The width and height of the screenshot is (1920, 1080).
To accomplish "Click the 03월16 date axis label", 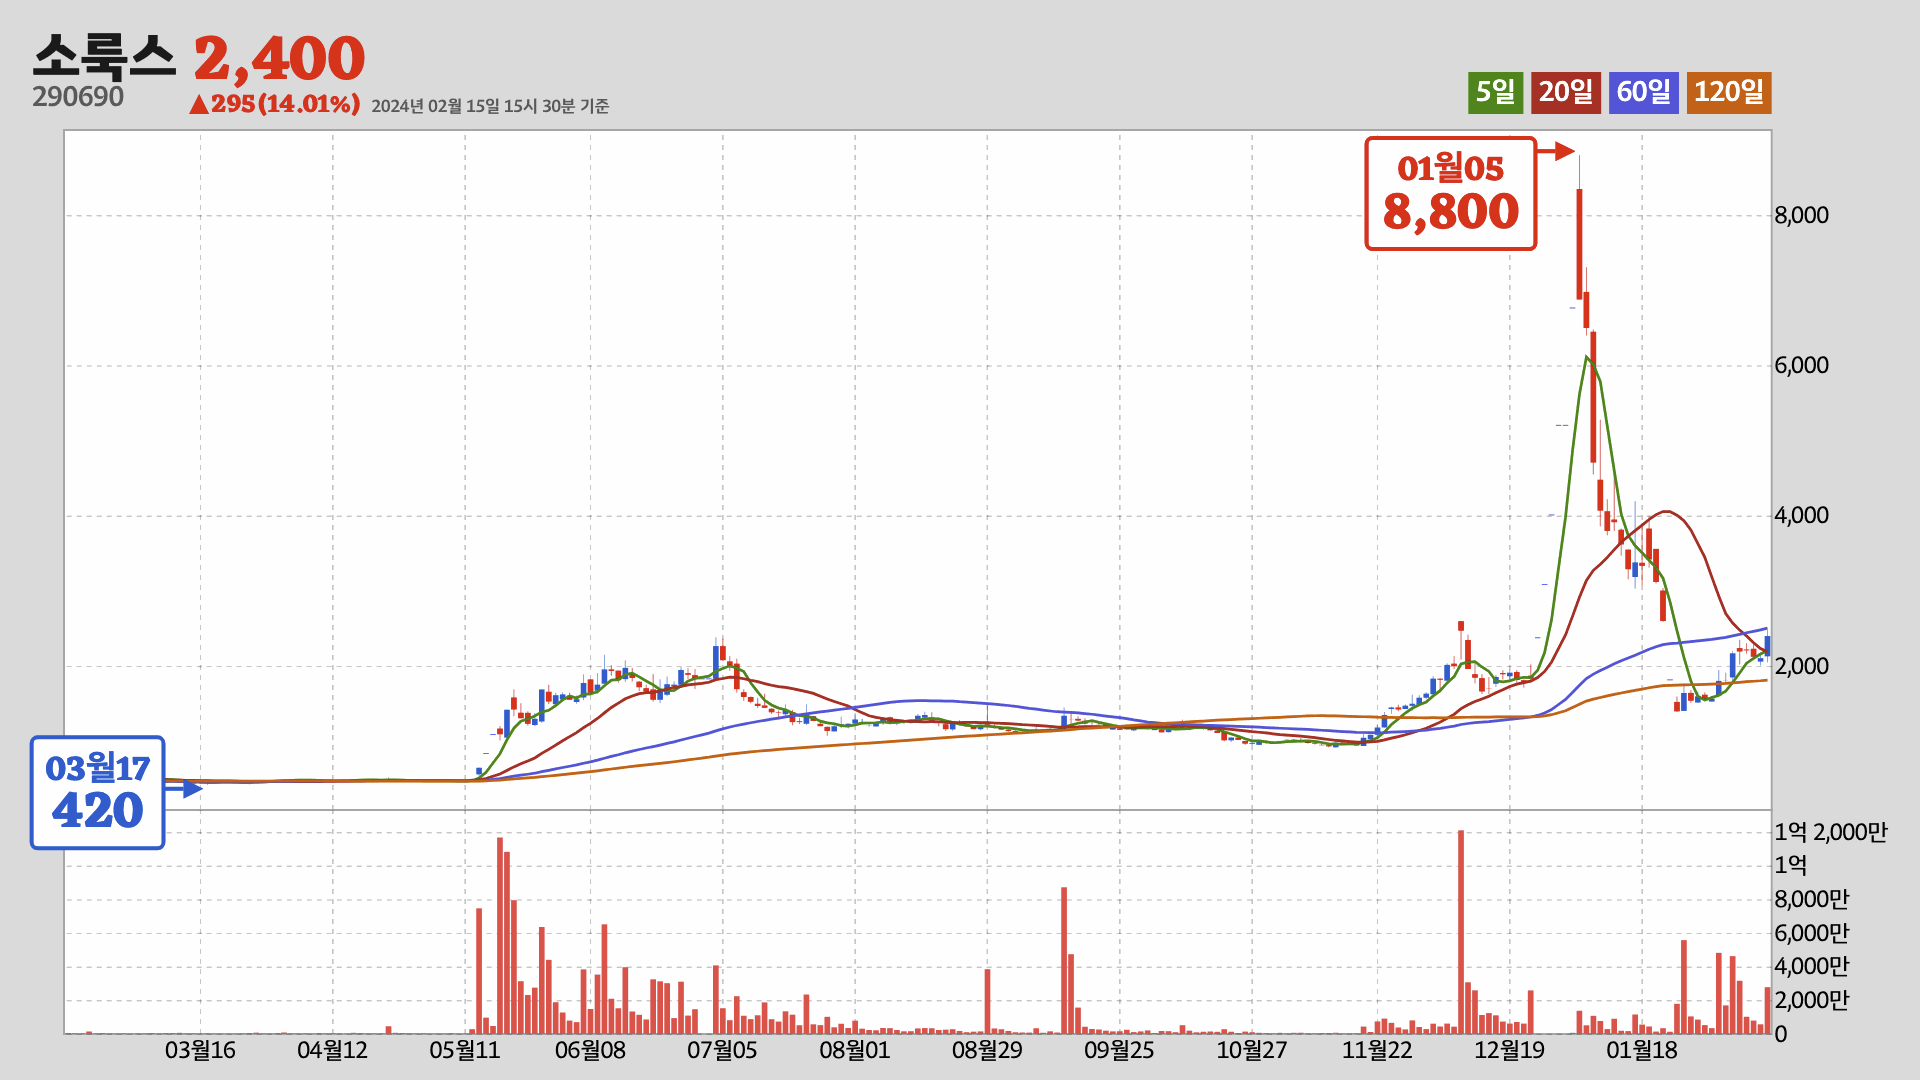I will (x=200, y=1050).
